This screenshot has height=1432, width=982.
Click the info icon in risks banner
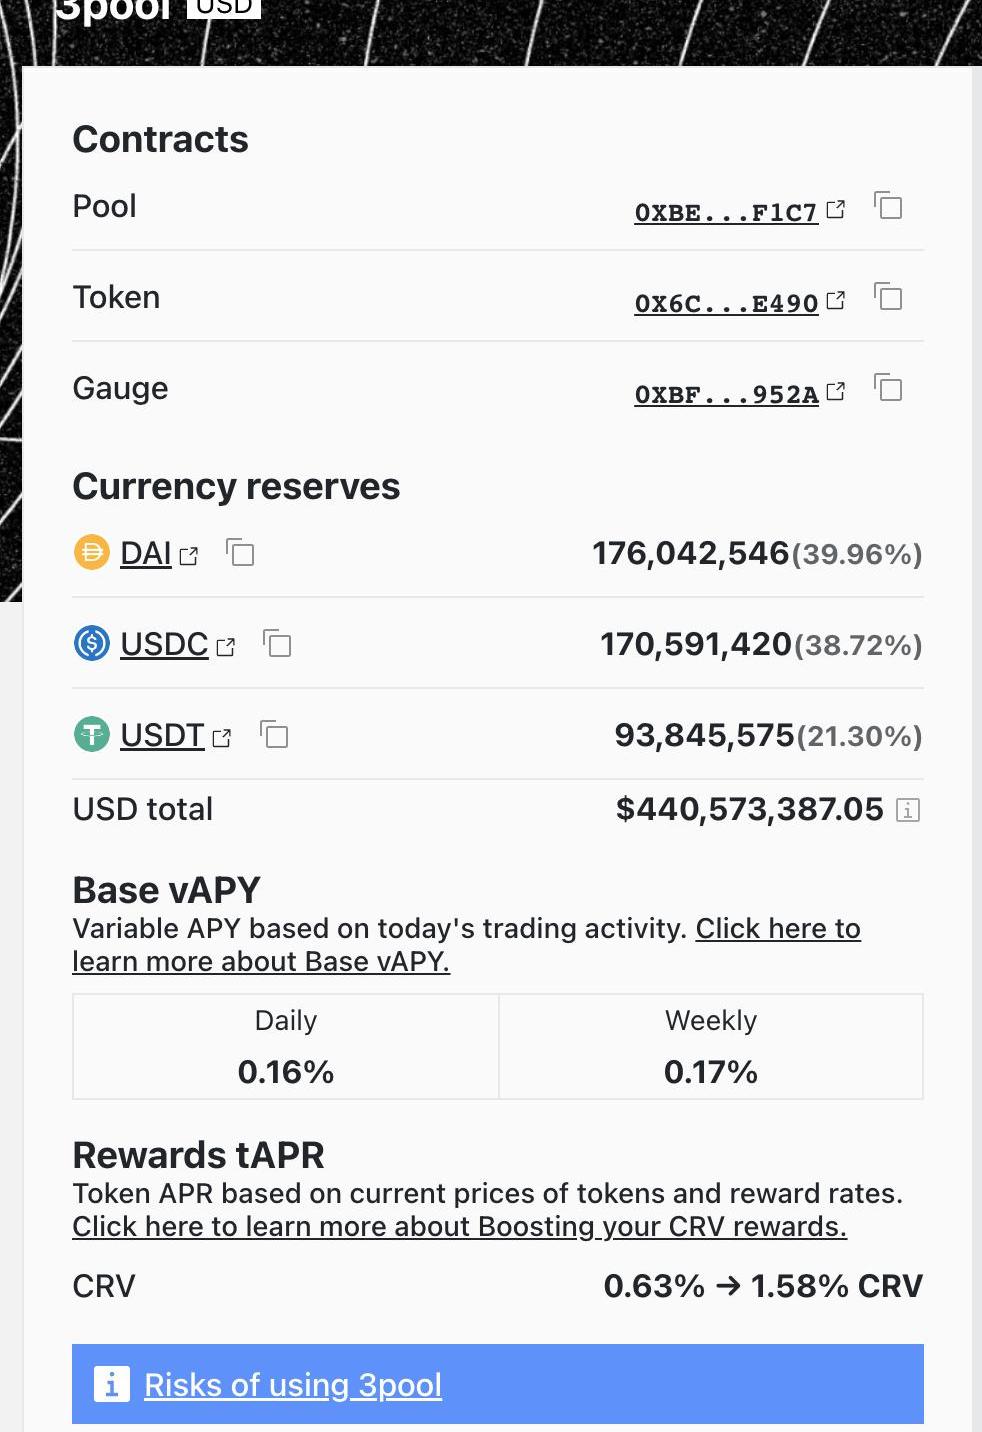[112, 1384]
